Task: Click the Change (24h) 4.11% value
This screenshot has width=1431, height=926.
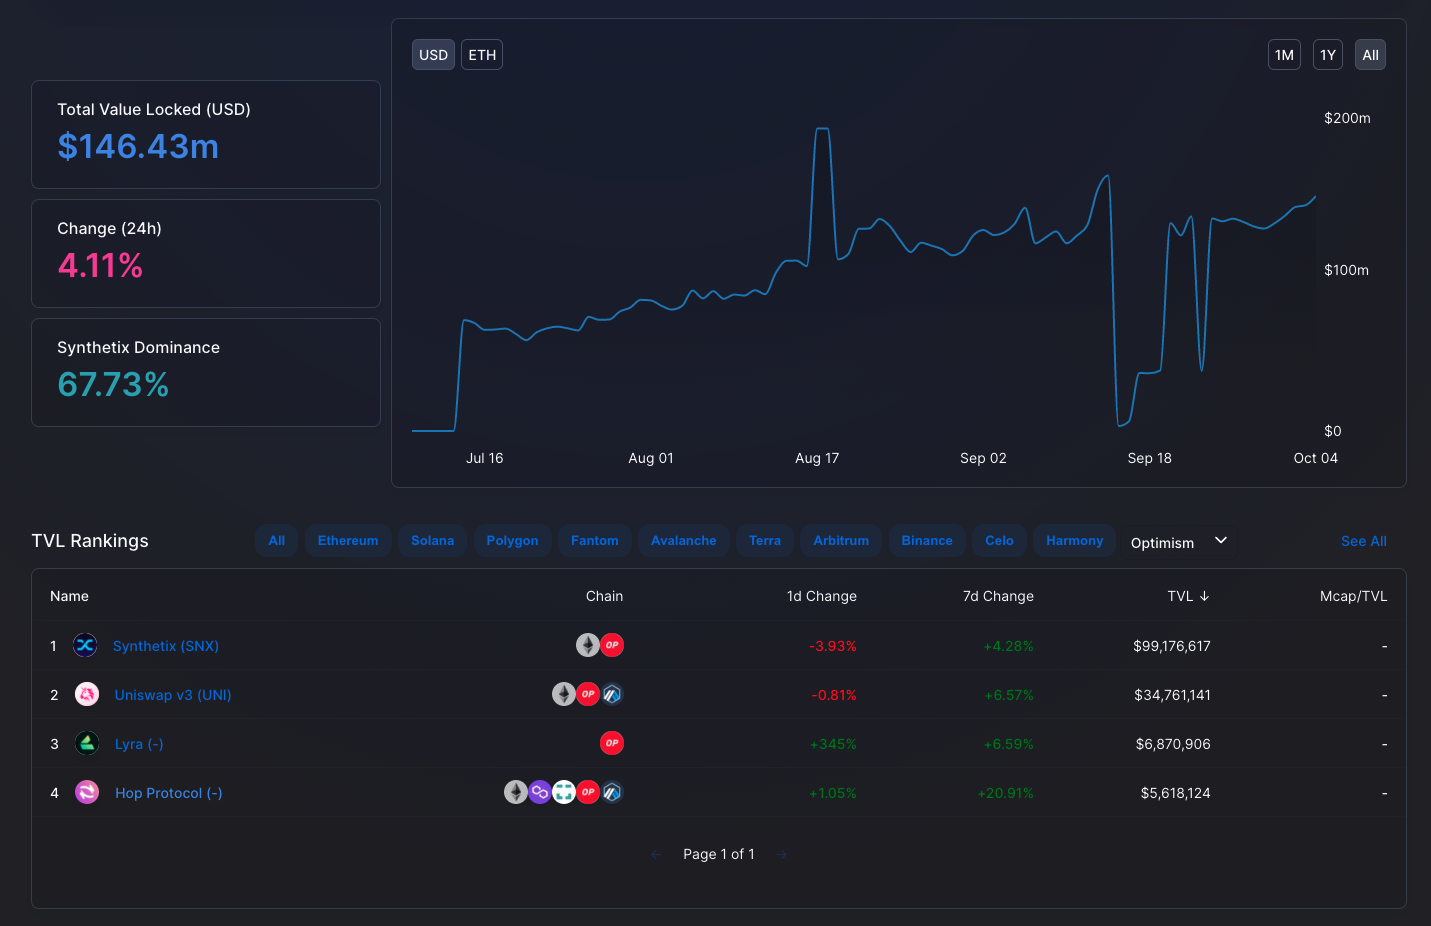Action: (100, 266)
